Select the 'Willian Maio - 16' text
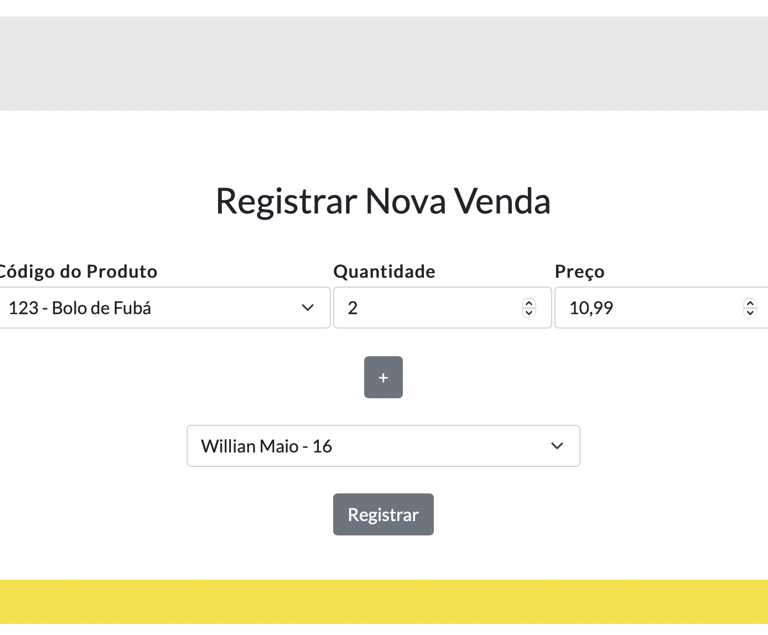This screenshot has height=635, width=768. click(x=266, y=446)
